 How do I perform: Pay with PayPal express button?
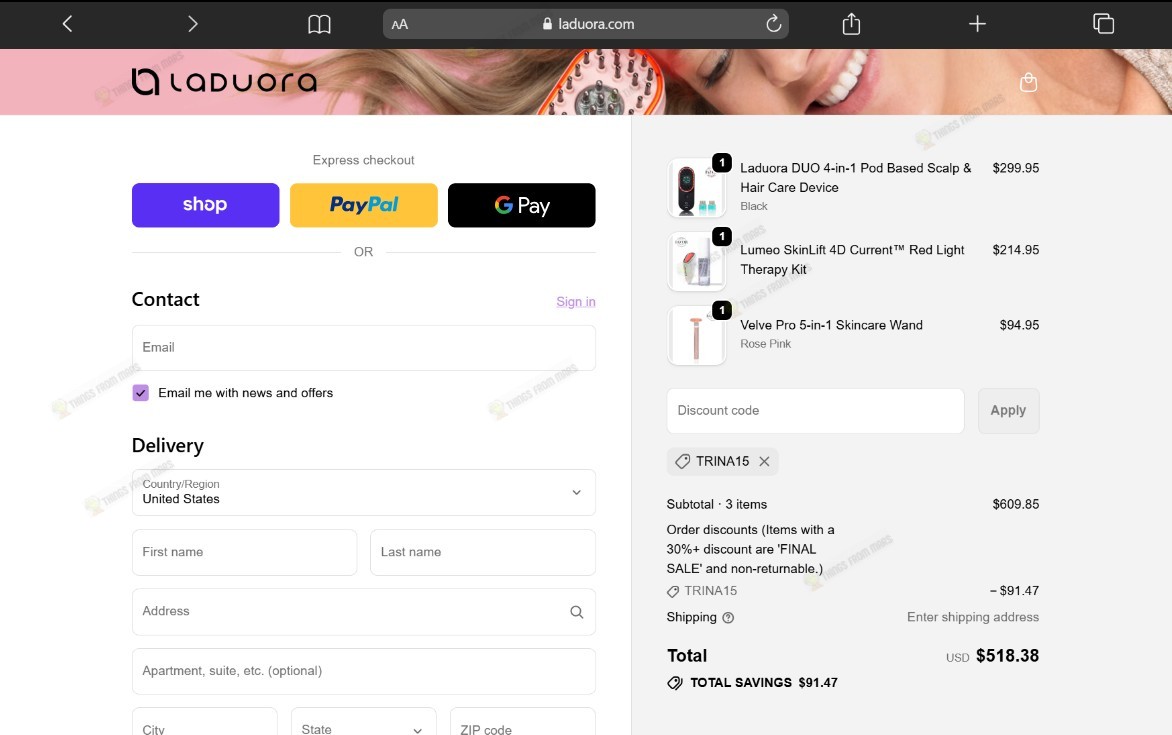click(363, 205)
